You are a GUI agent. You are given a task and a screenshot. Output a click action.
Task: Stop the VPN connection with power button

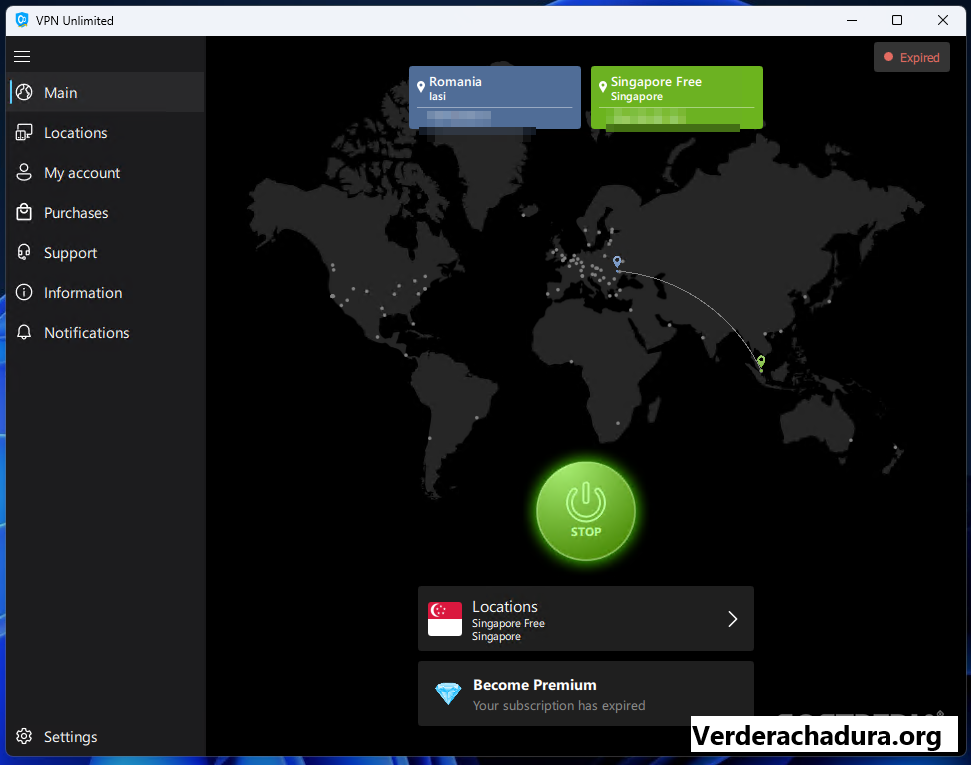[586, 511]
